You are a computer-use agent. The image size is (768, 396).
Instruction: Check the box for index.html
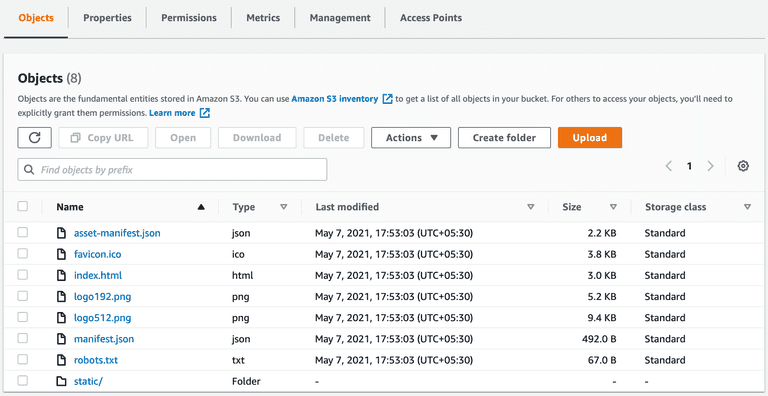[x=23, y=274]
